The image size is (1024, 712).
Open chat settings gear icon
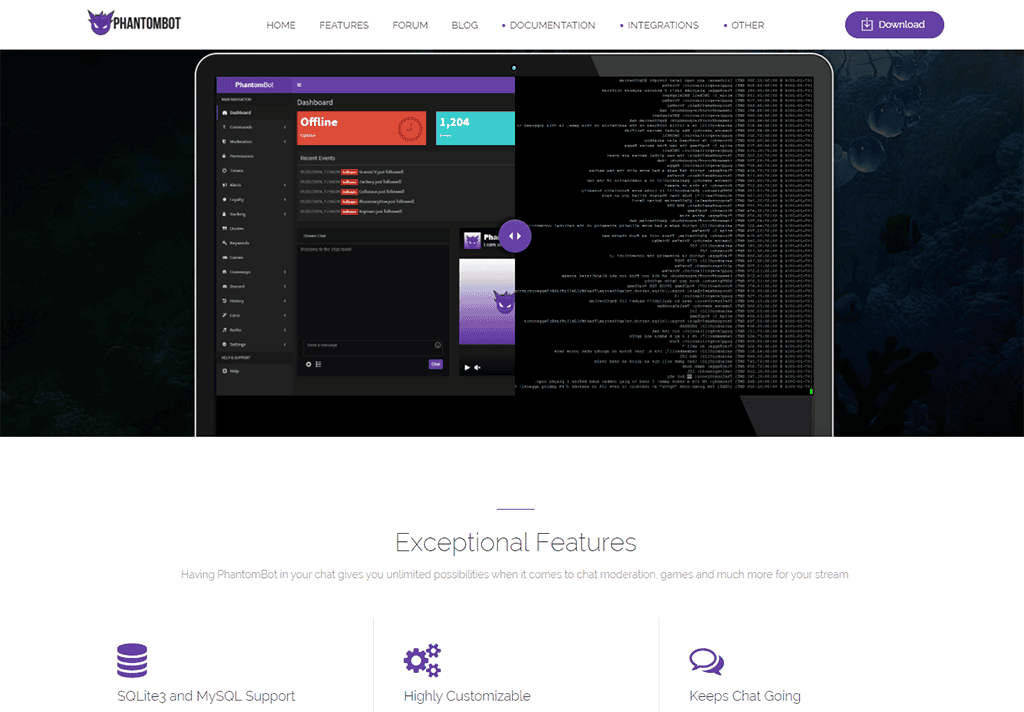[x=308, y=364]
